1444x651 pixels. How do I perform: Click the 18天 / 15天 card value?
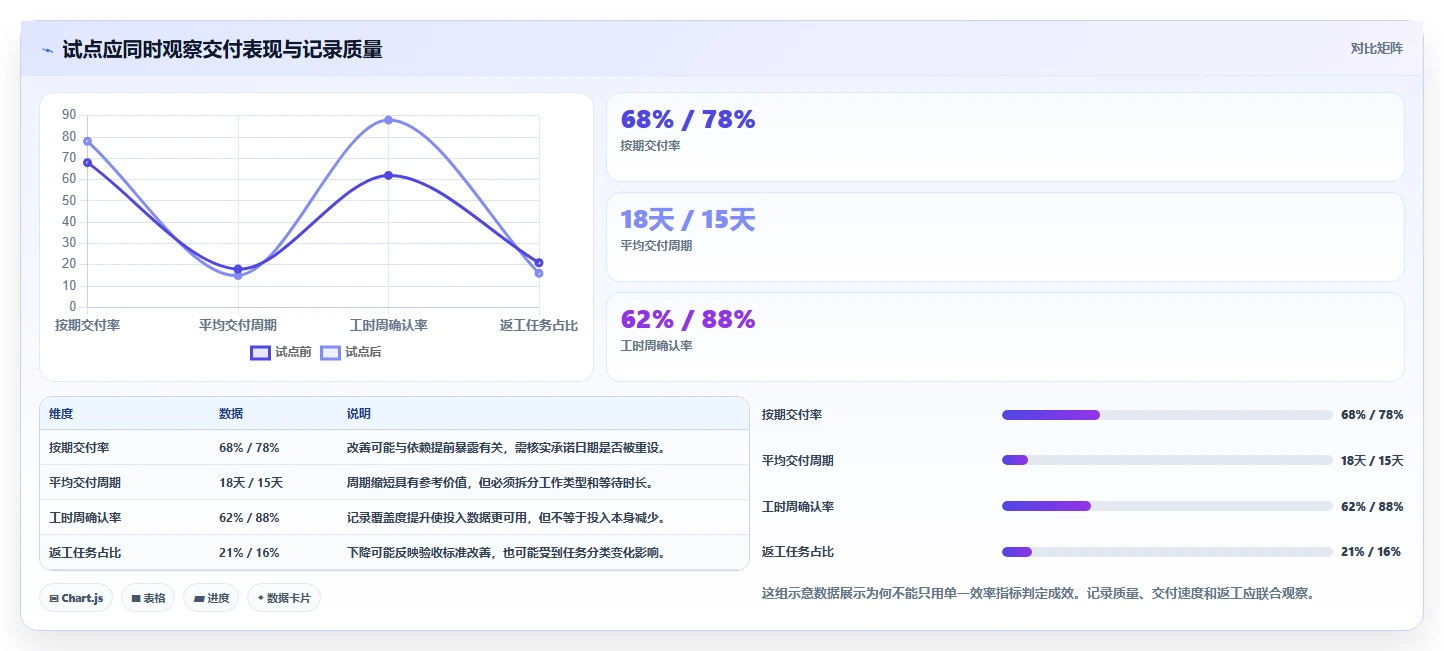[x=688, y=220]
